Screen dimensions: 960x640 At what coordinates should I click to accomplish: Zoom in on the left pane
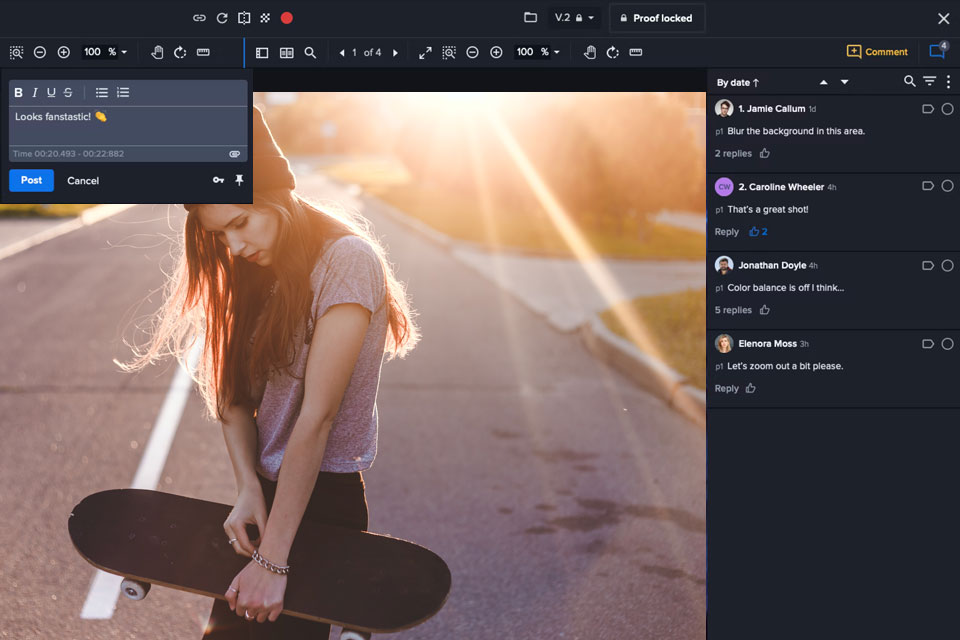point(64,53)
